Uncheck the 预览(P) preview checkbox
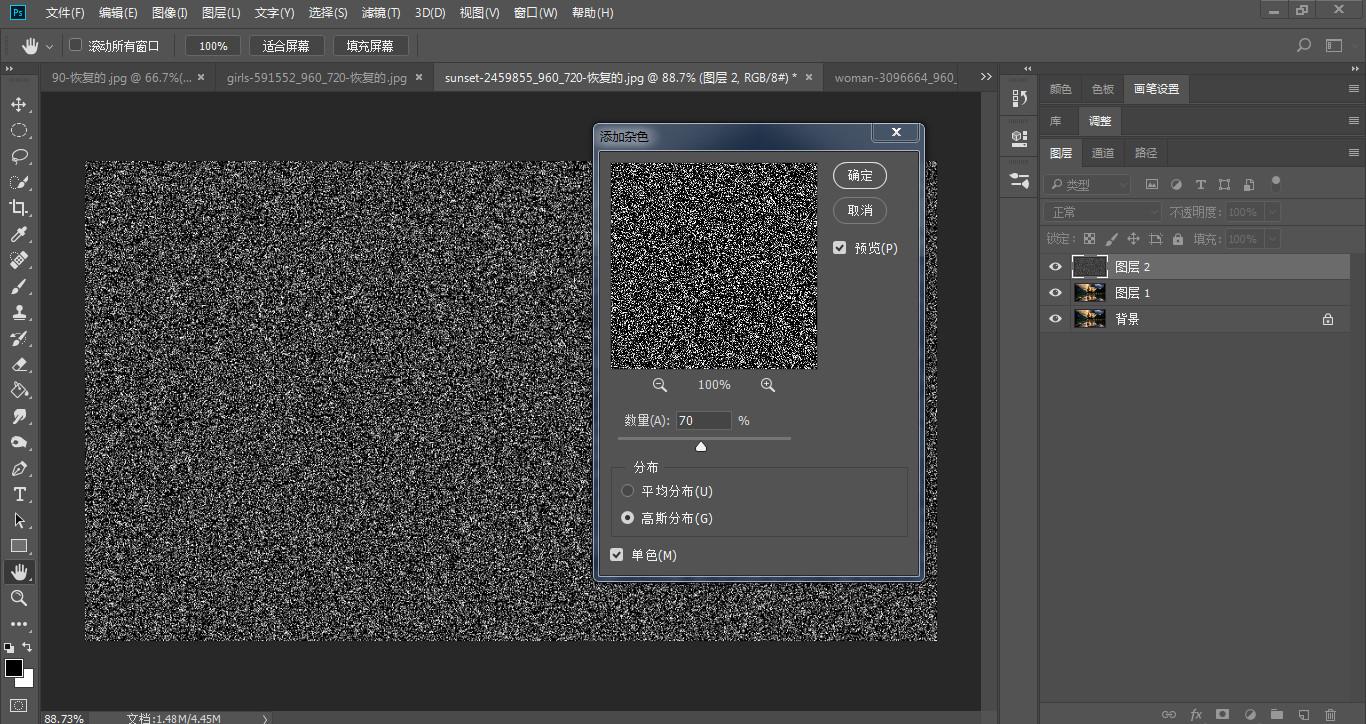 (x=840, y=248)
